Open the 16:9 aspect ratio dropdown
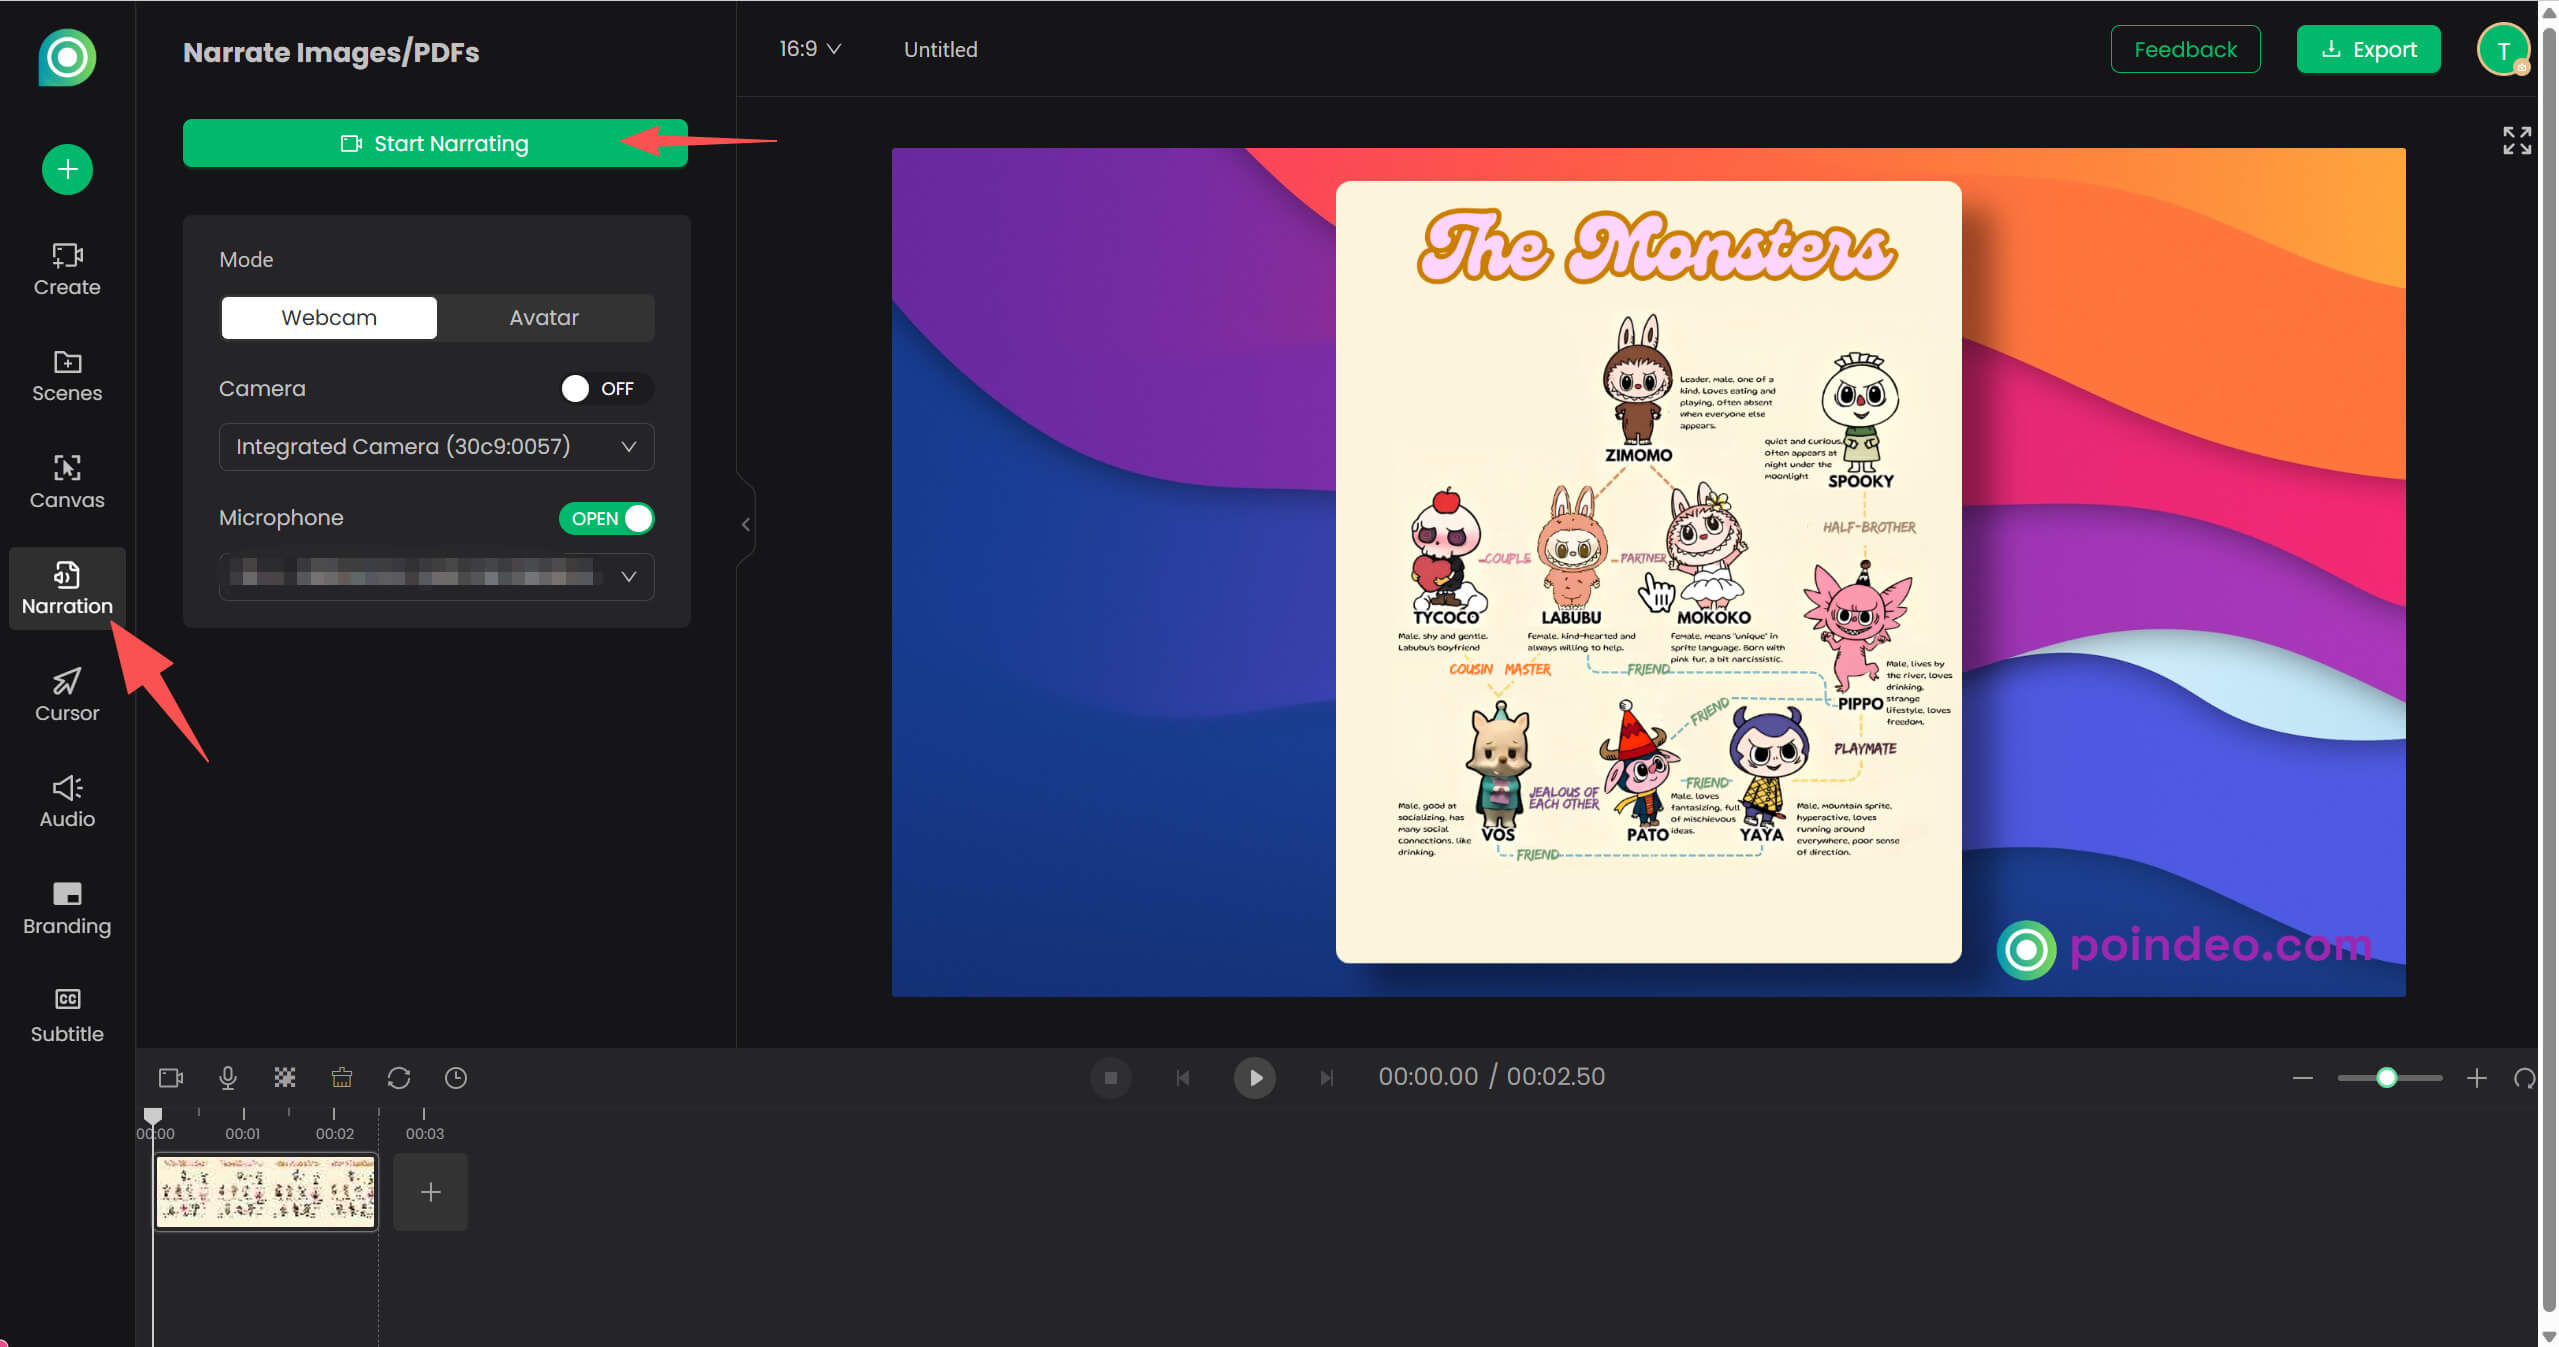 [809, 49]
